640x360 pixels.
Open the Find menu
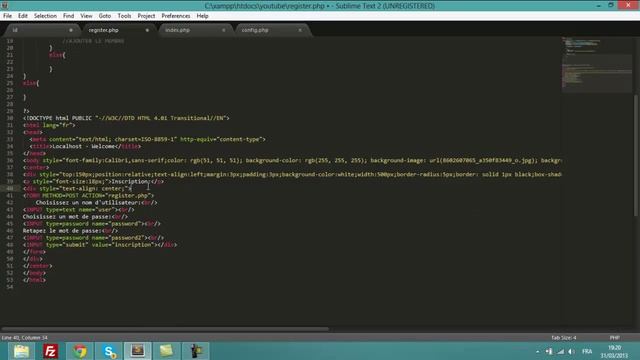68,16
